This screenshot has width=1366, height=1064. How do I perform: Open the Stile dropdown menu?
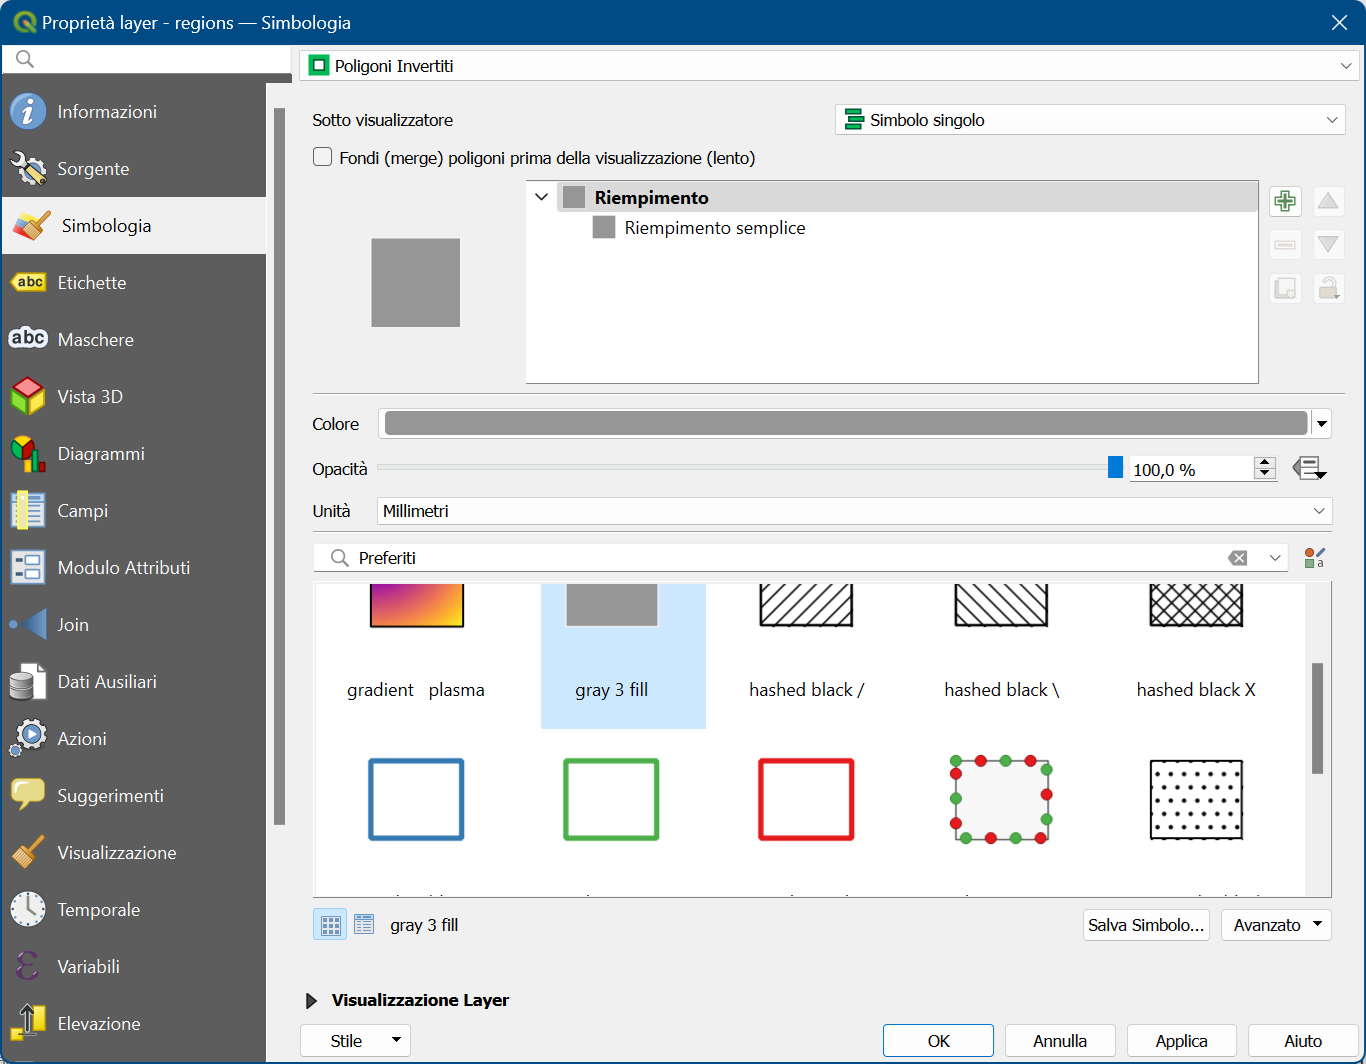[x=355, y=1041]
